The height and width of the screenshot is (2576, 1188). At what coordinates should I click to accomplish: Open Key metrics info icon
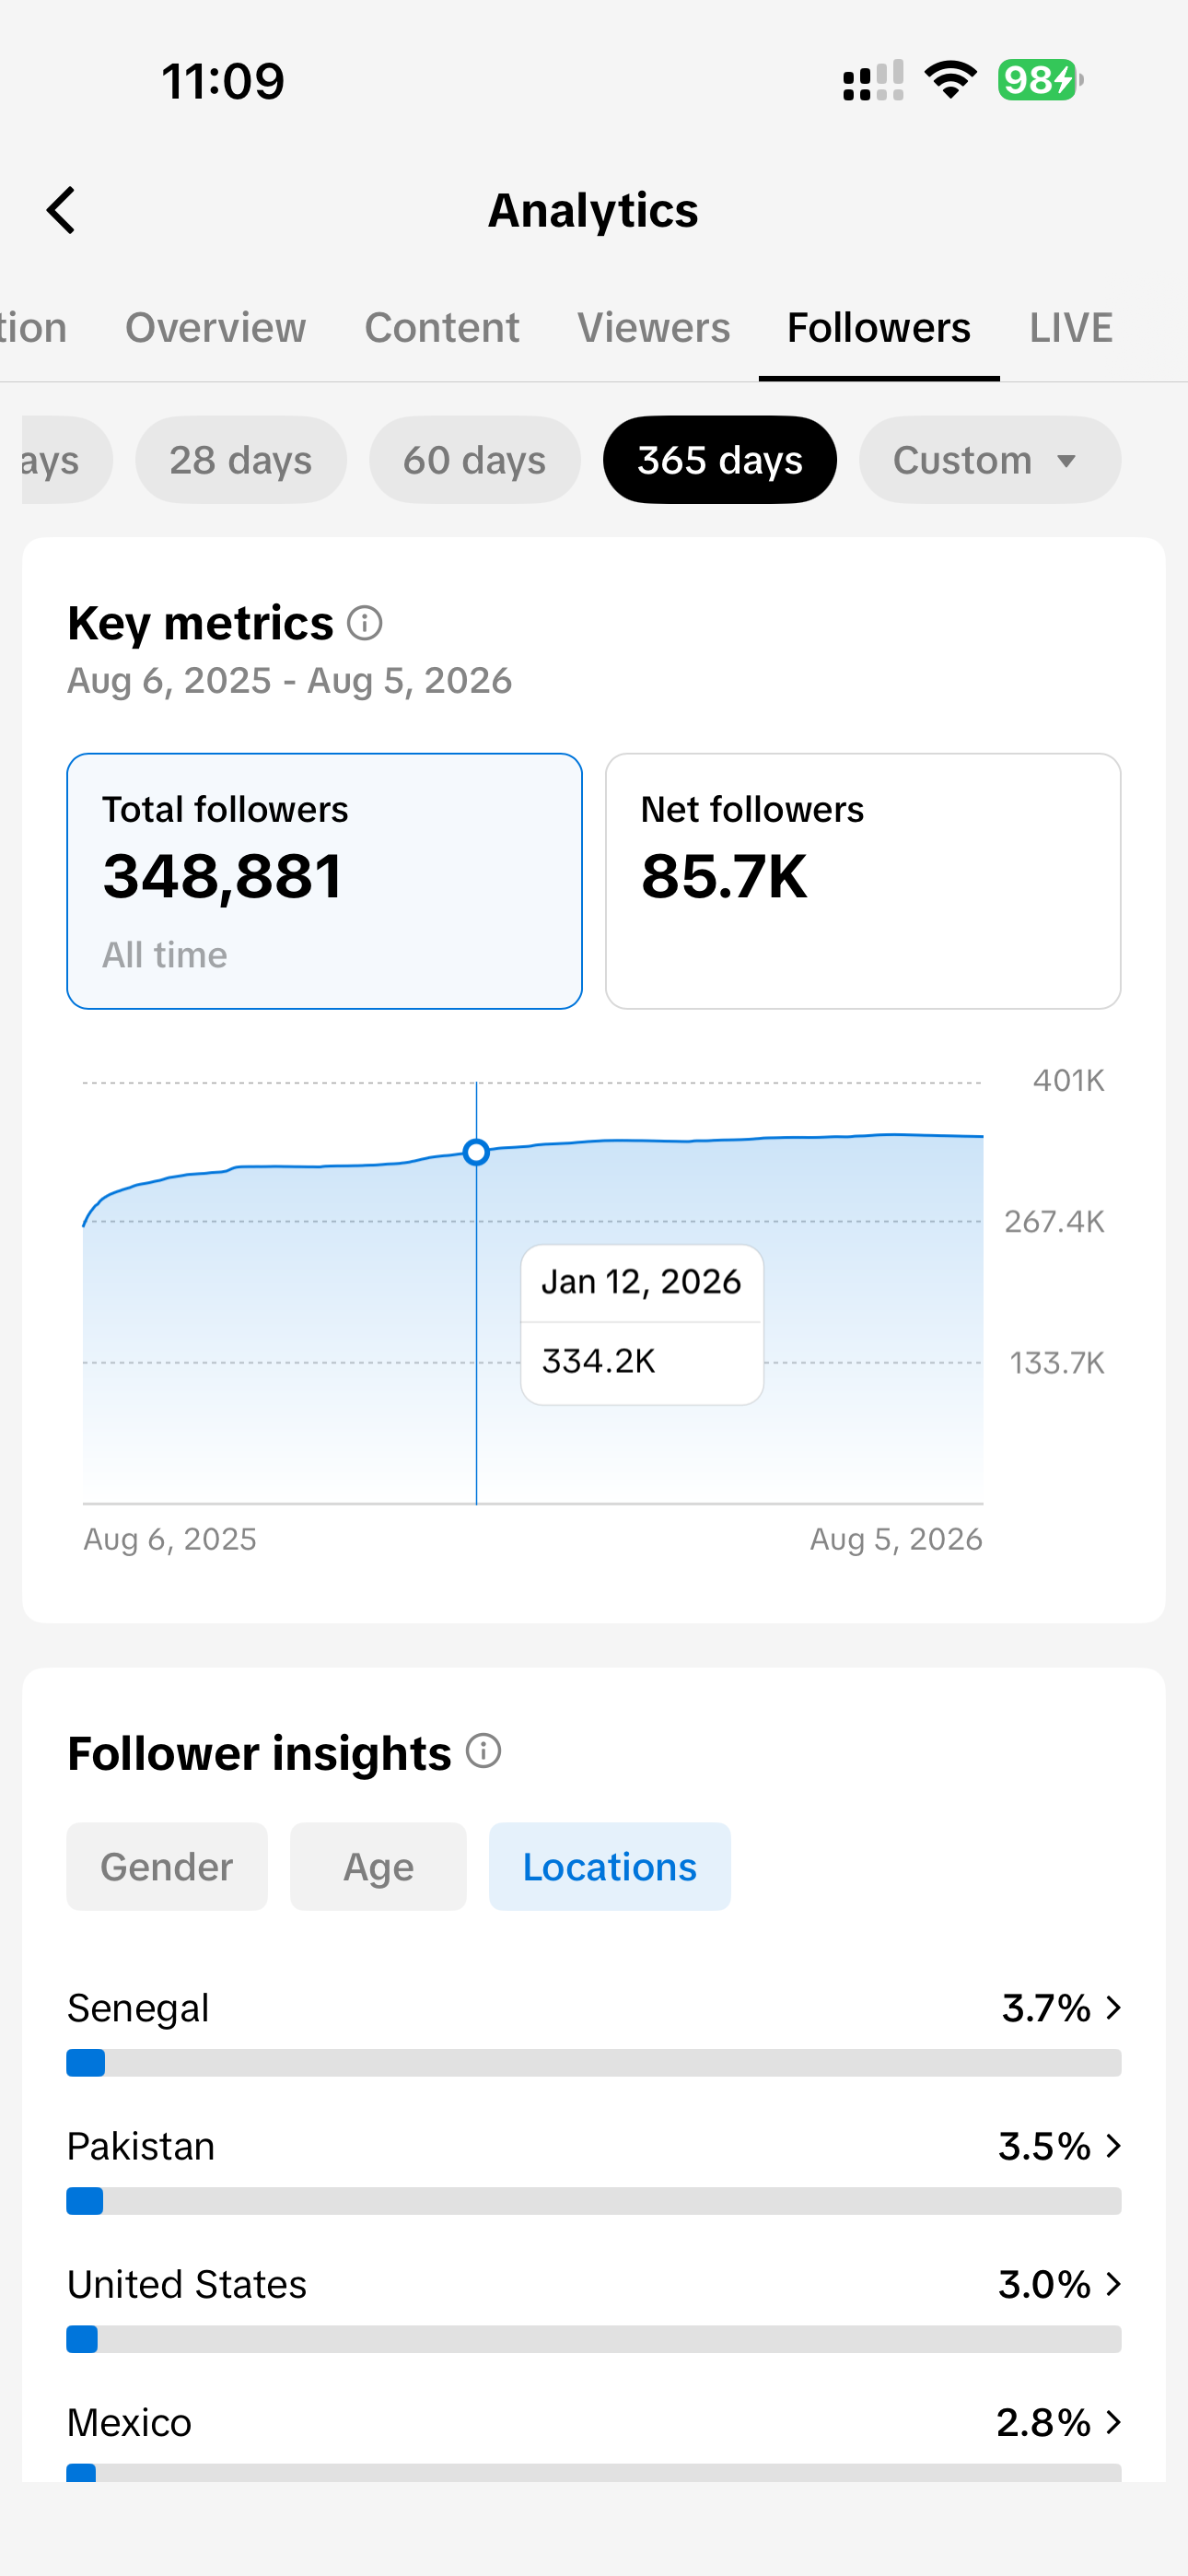(x=365, y=623)
